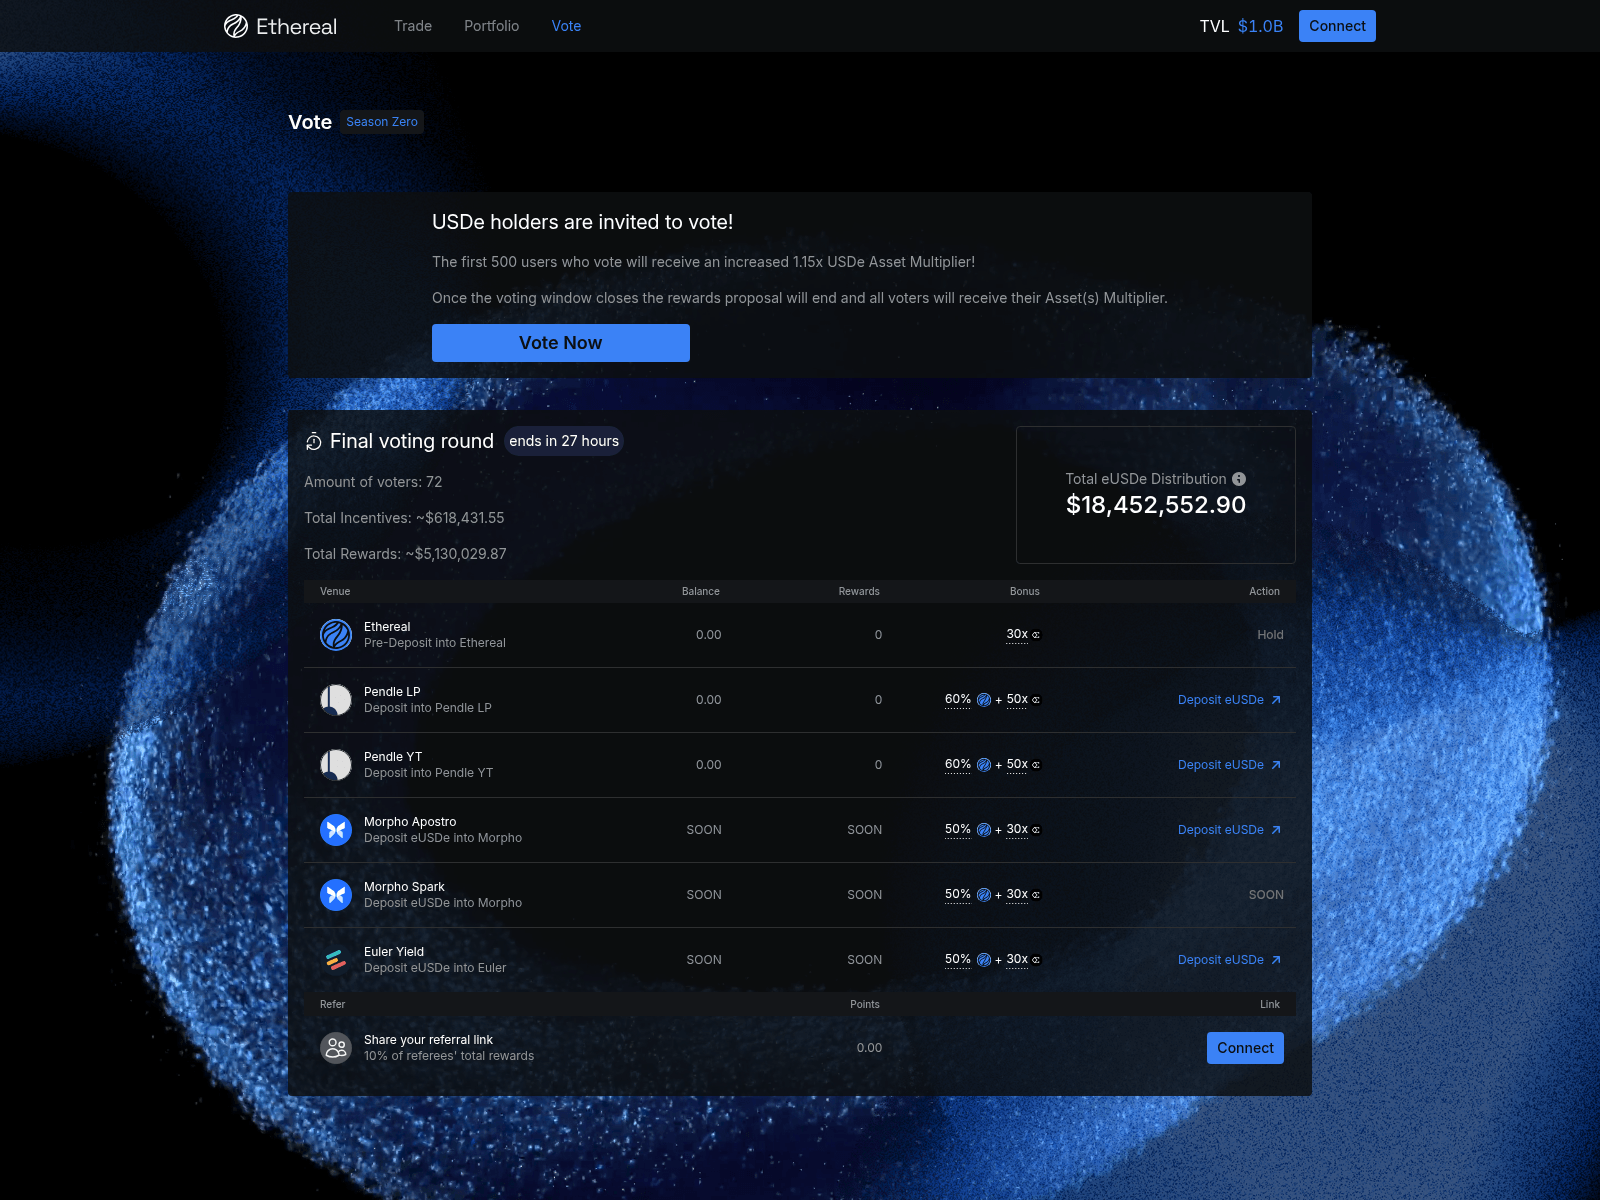Click the Pendle YT venue icon
This screenshot has height=1200, width=1600.
coord(336,764)
